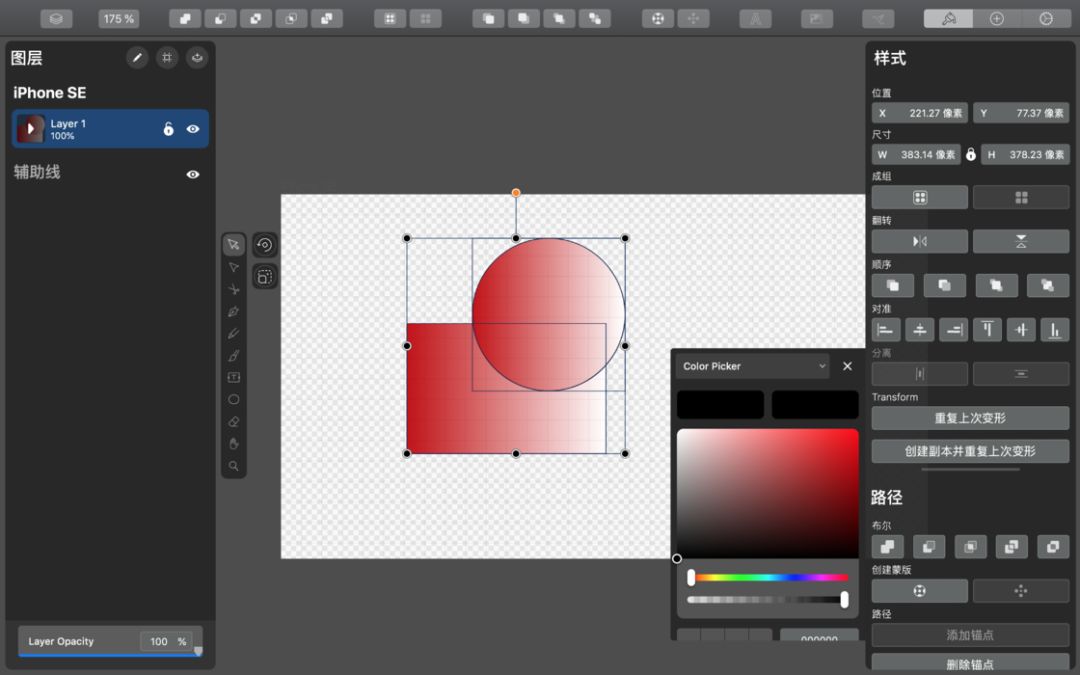Toggle visibility of the 辅助线 guides

pos(193,174)
